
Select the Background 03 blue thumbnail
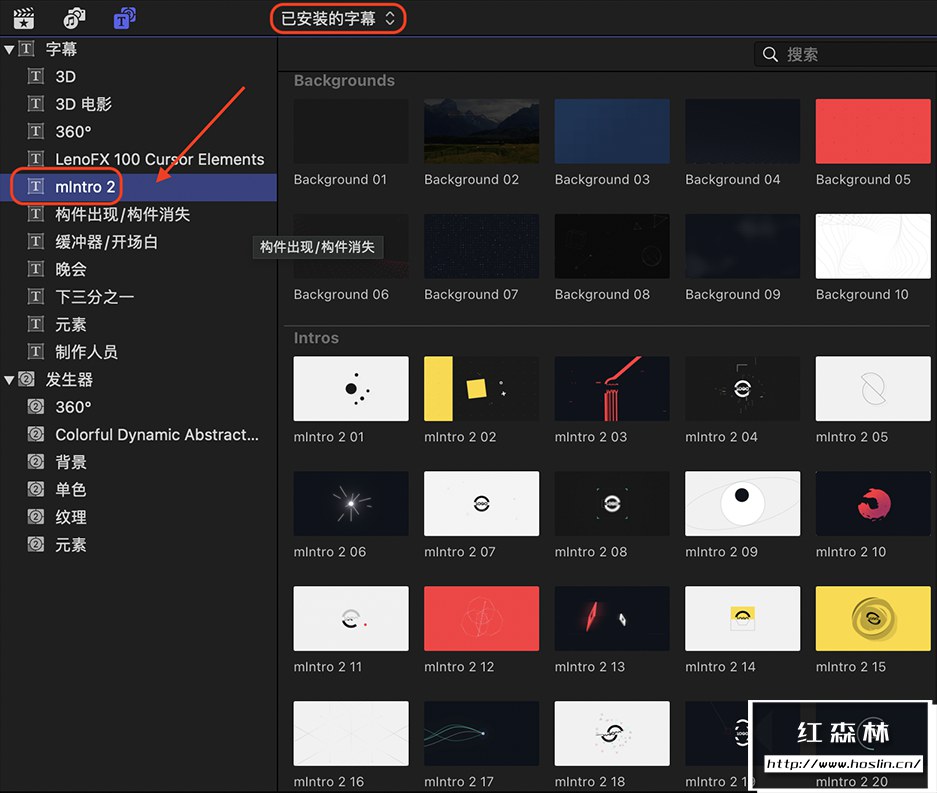click(x=612, y=131)
